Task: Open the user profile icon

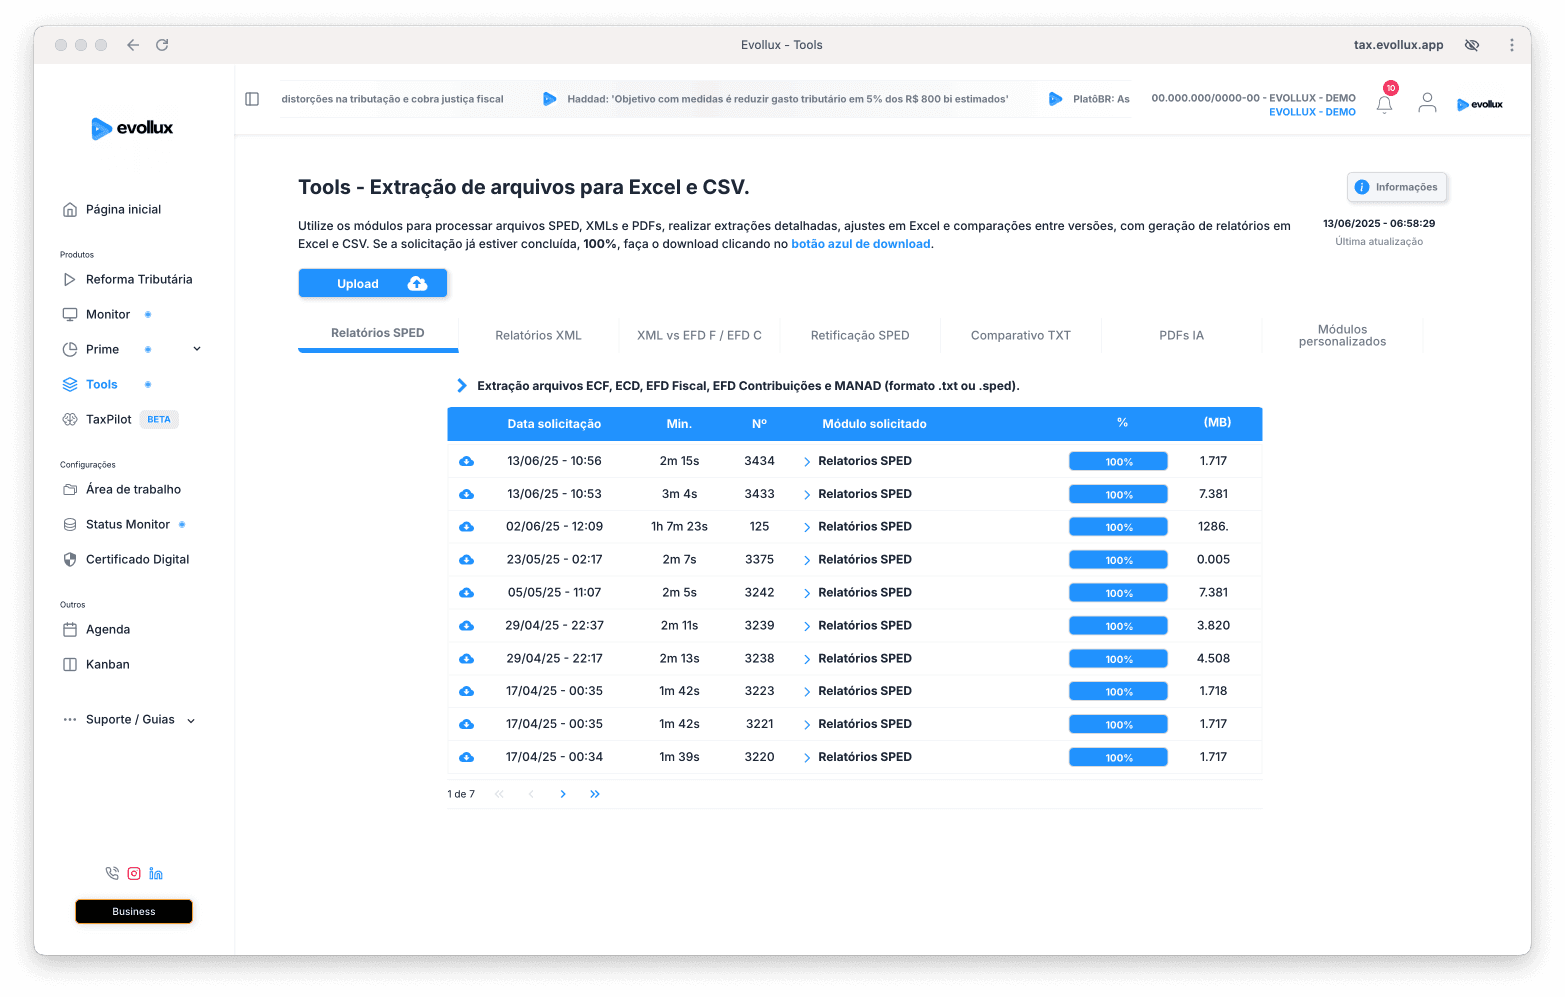Action: coord(1427,101)
